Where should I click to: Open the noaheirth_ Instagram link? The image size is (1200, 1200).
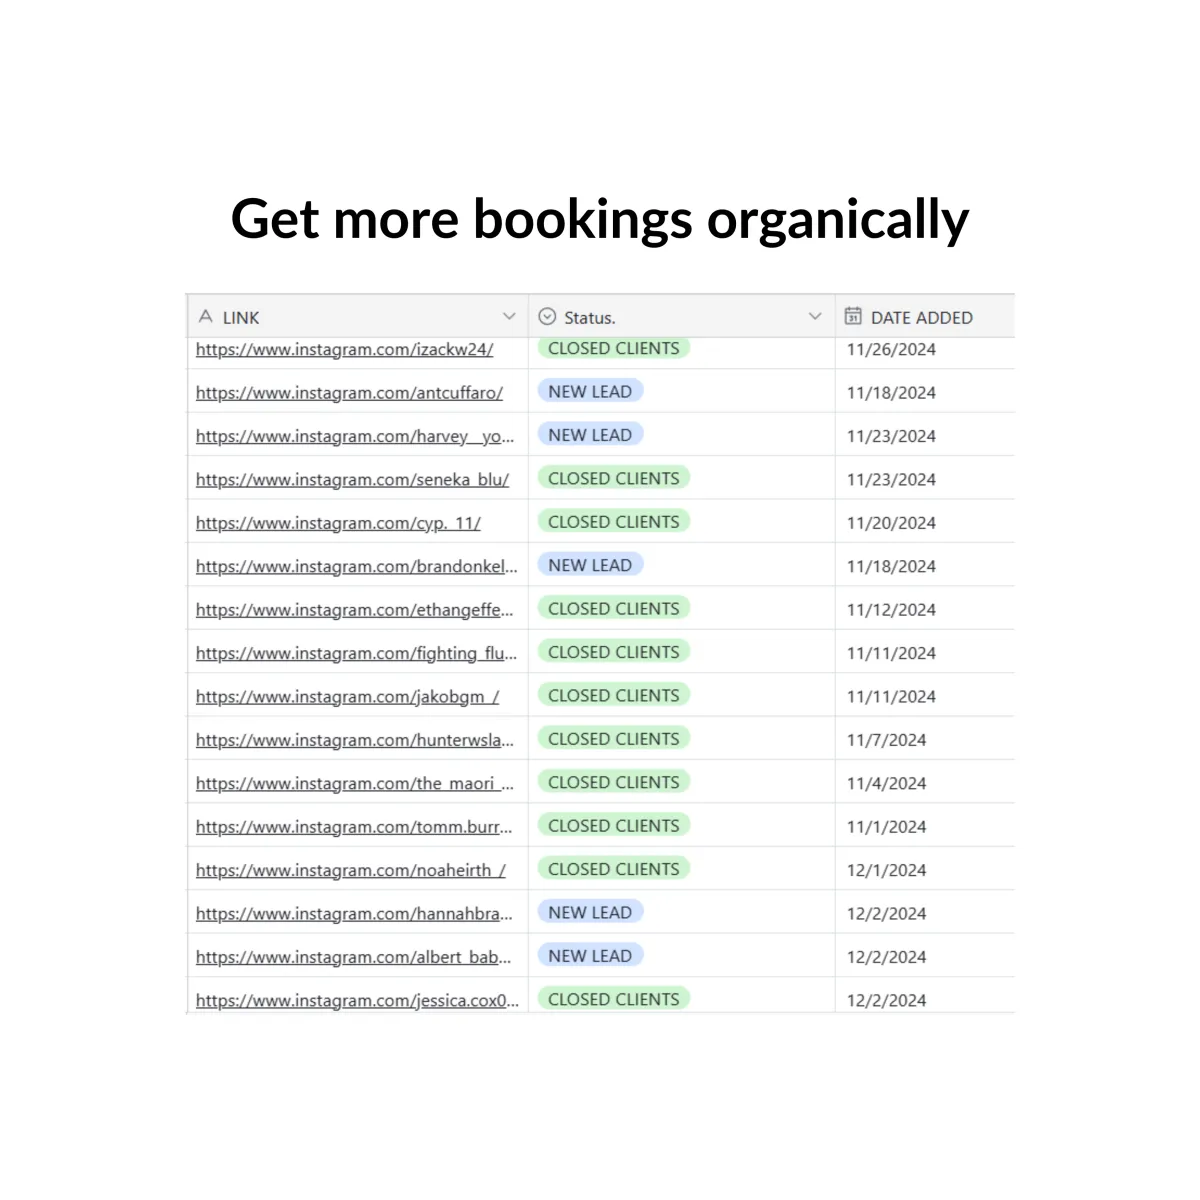click(351, 871)
